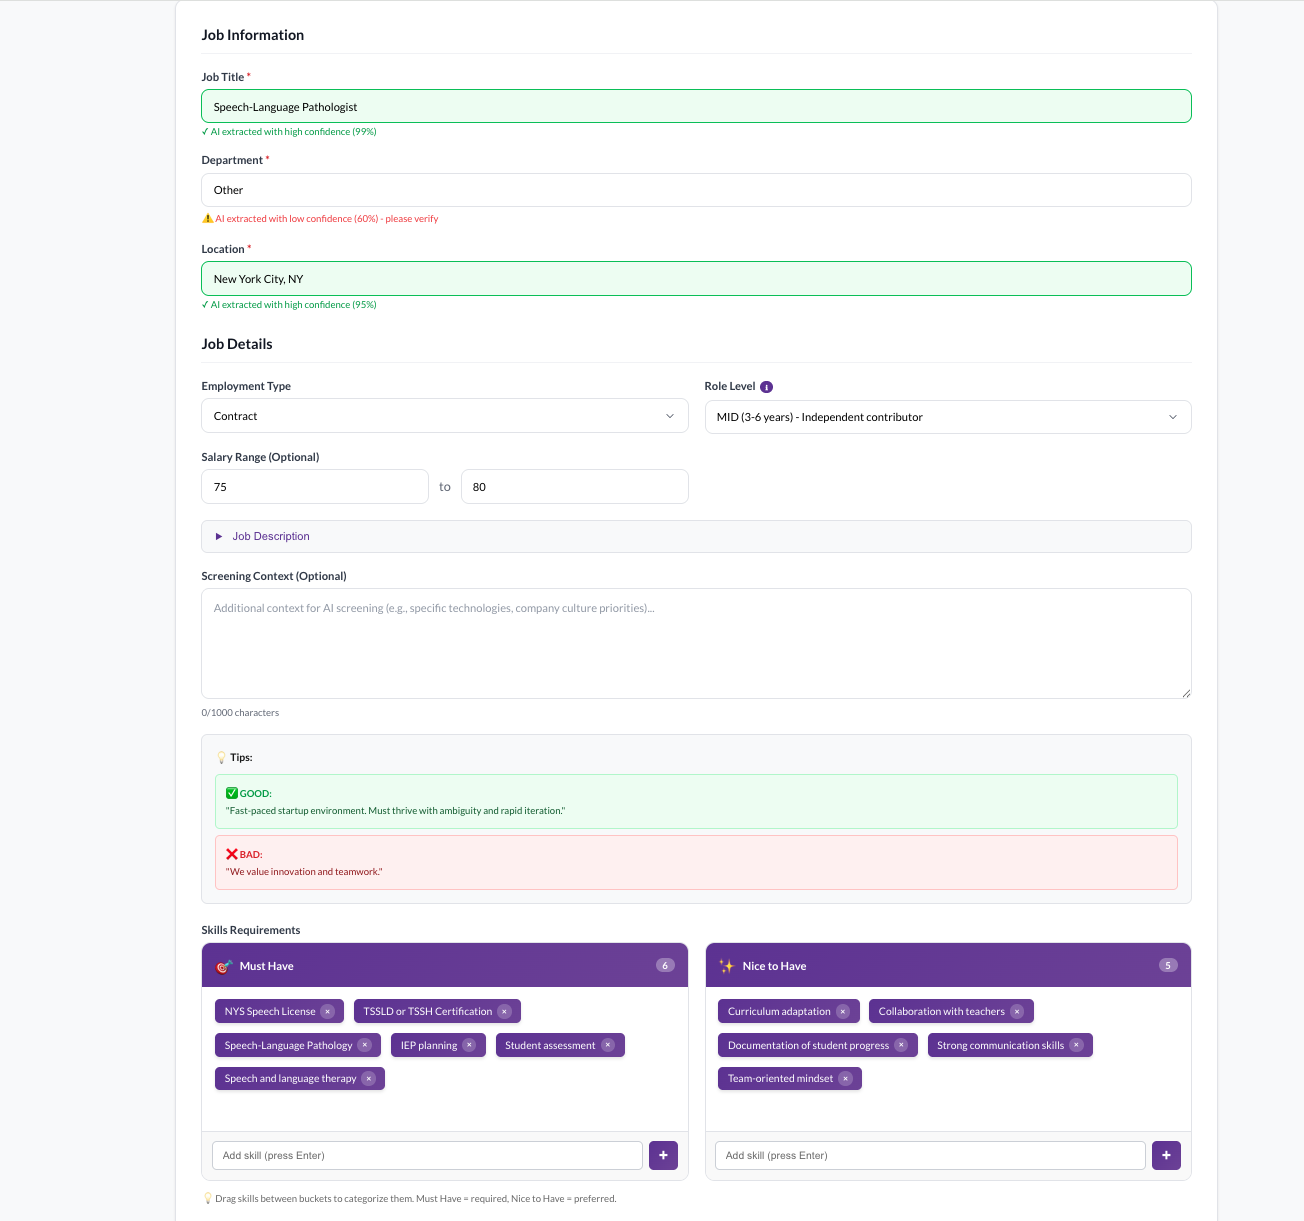The height and width of the screenshot is (1221, 1304).
Task: Remove the NYS Speech License skill tag
Action: (327, 1012)
